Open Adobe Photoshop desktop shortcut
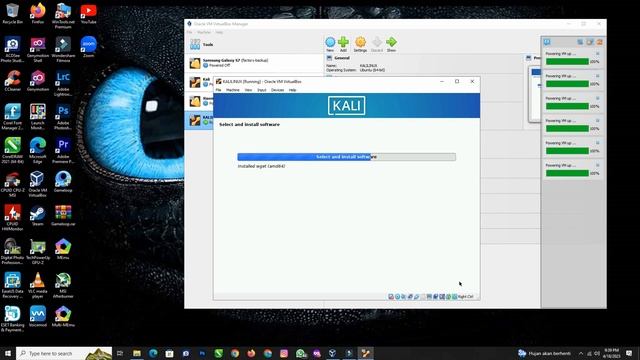640x360 pixels. (63, 117)
